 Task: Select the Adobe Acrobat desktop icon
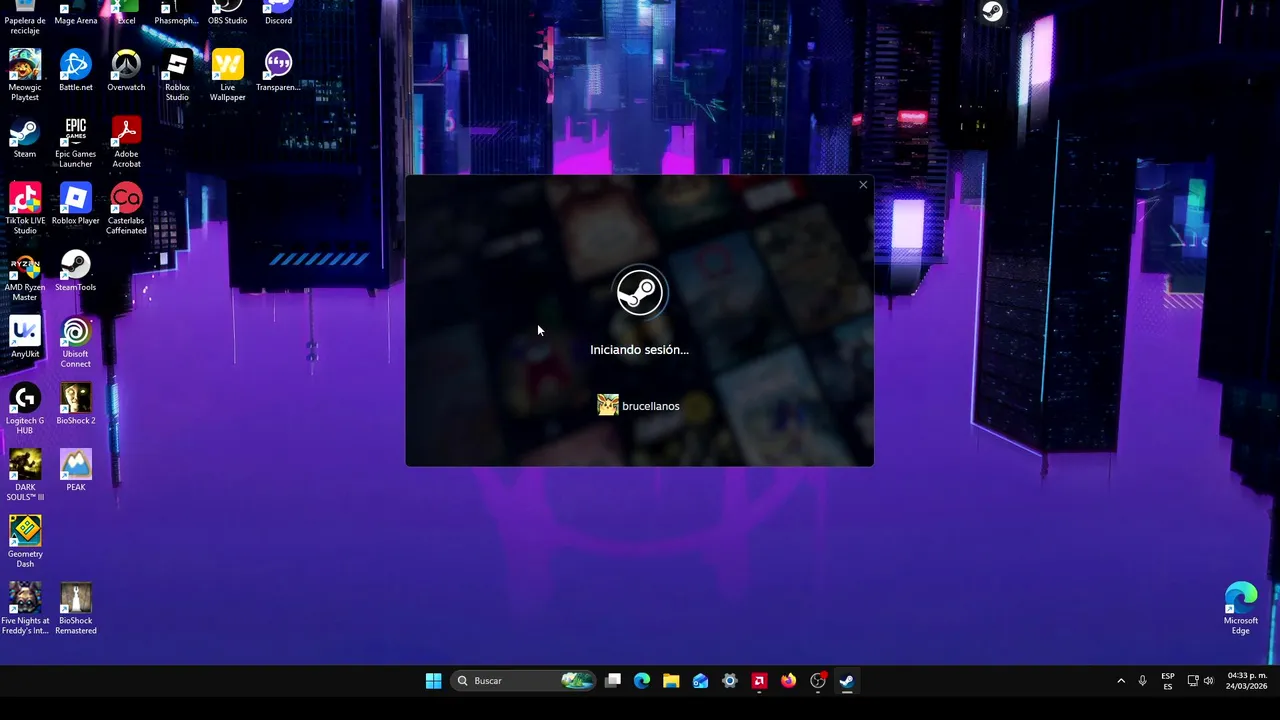click(x=126, y=142)
